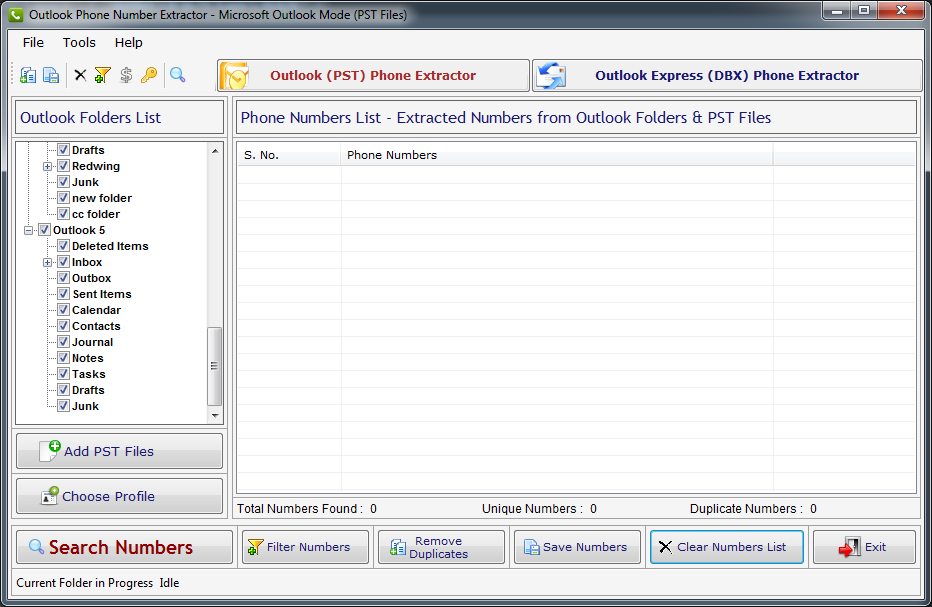Click Current Folder in Progress Idle status
The width and height of the screenshot is (932, 607).
97,583
